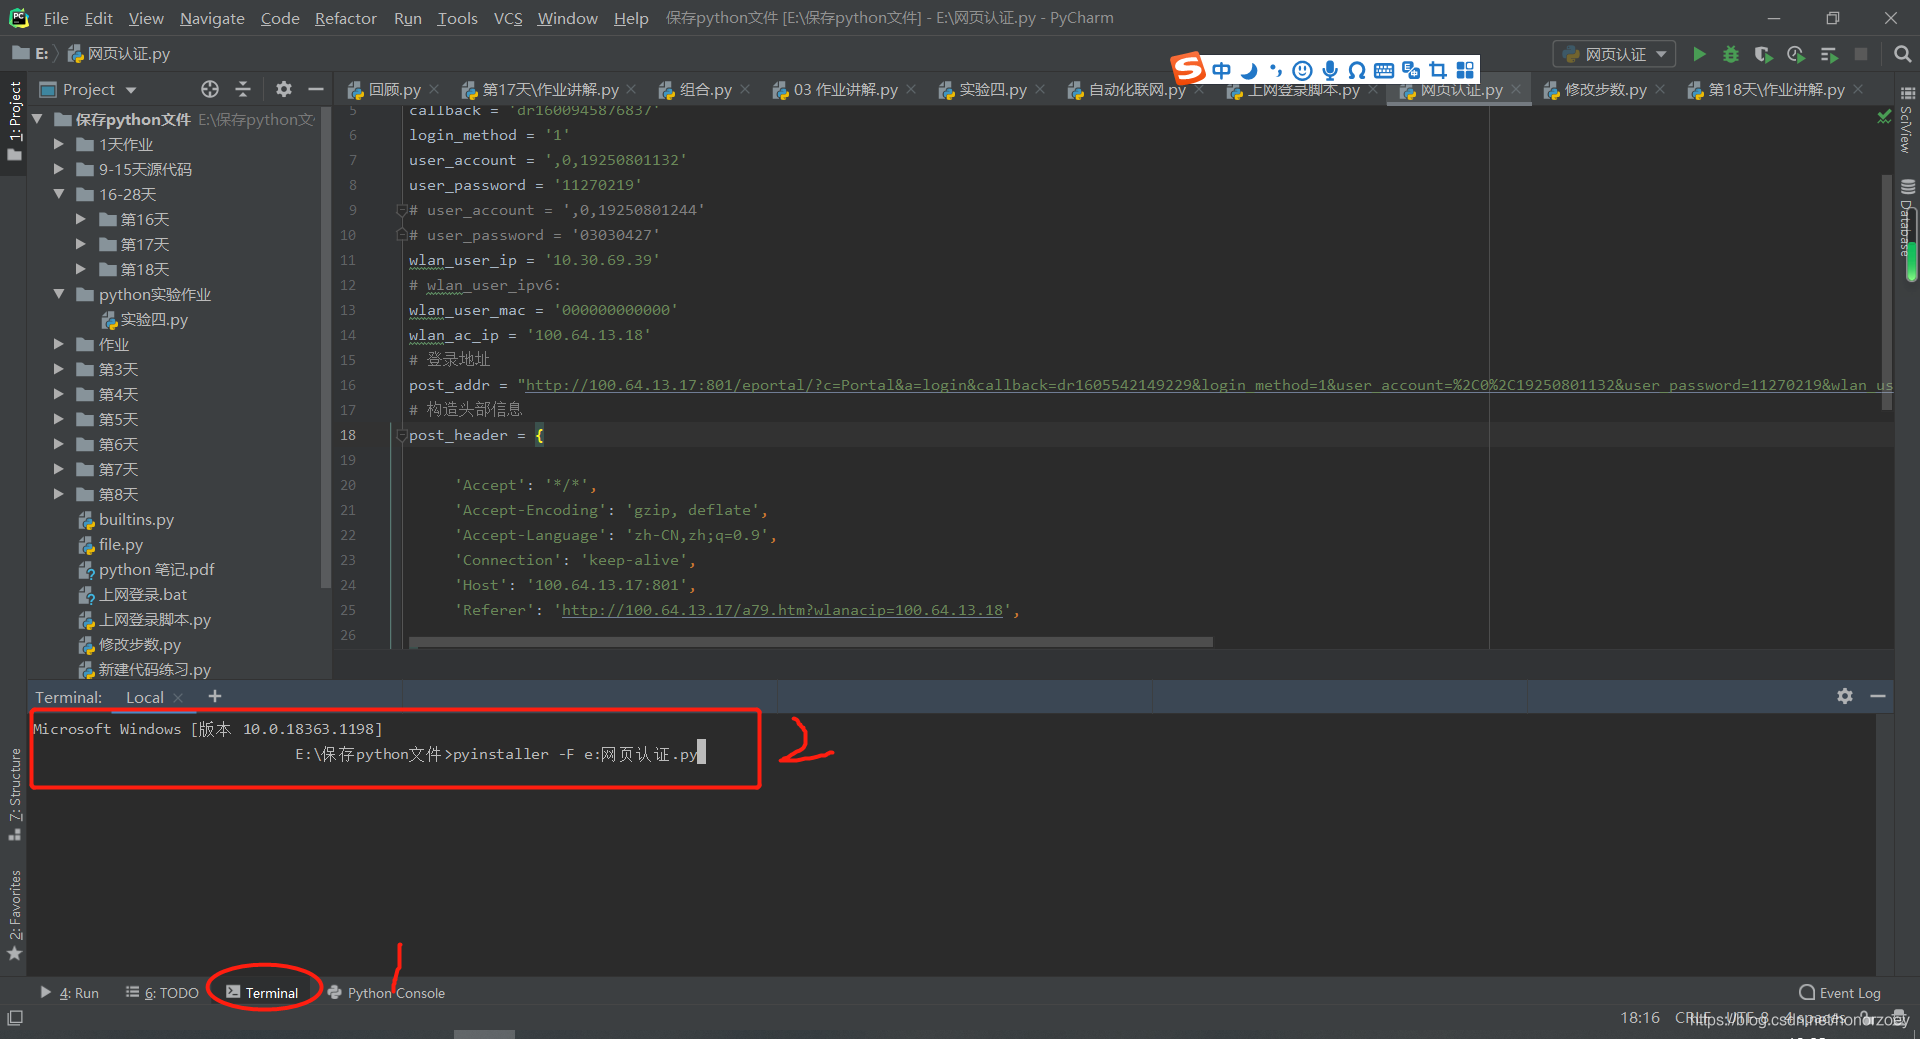Locate current file with the crosshair icon

tap(209, 89)
